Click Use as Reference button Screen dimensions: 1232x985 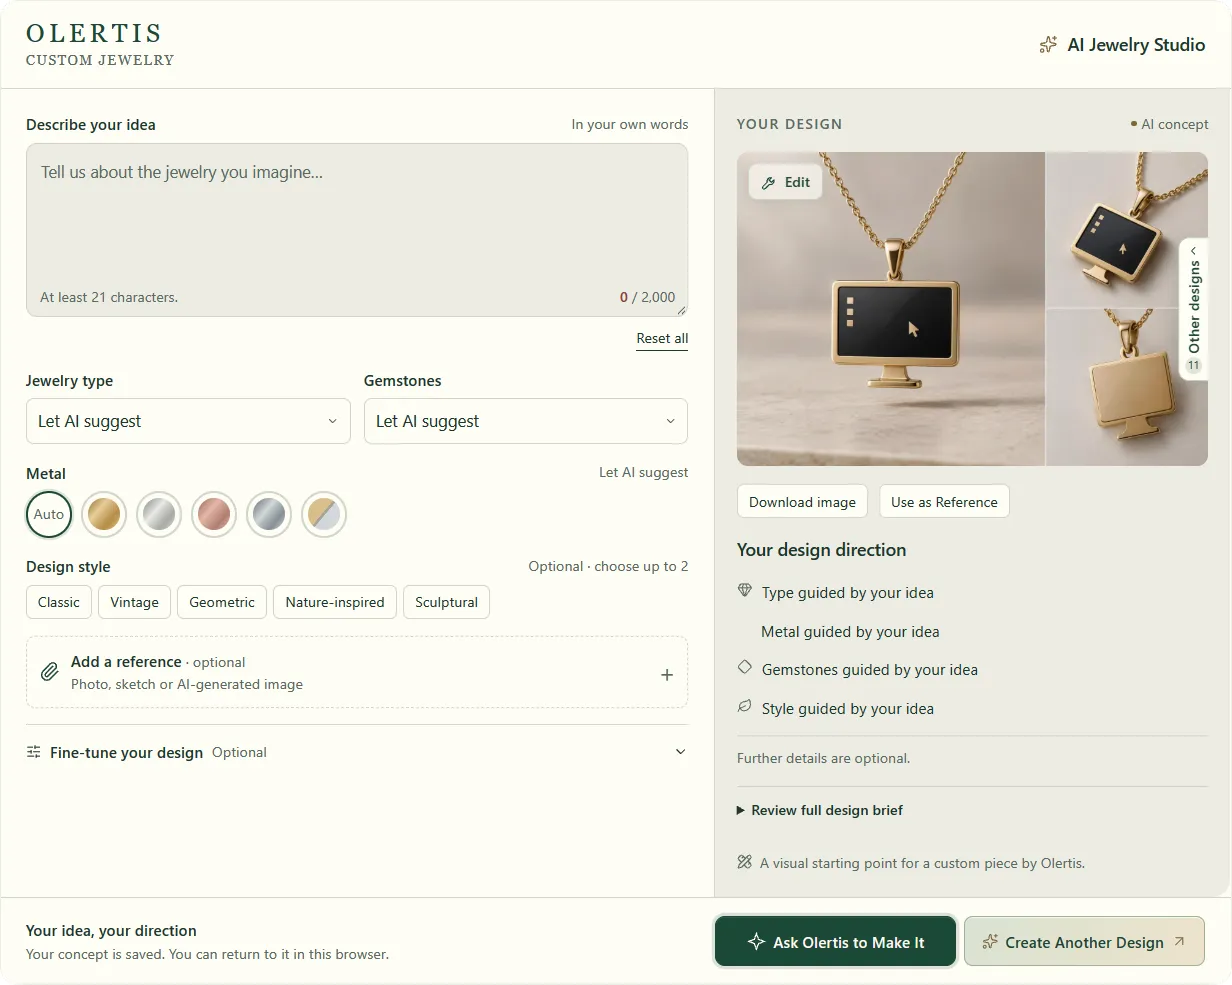tap(944, 502)
